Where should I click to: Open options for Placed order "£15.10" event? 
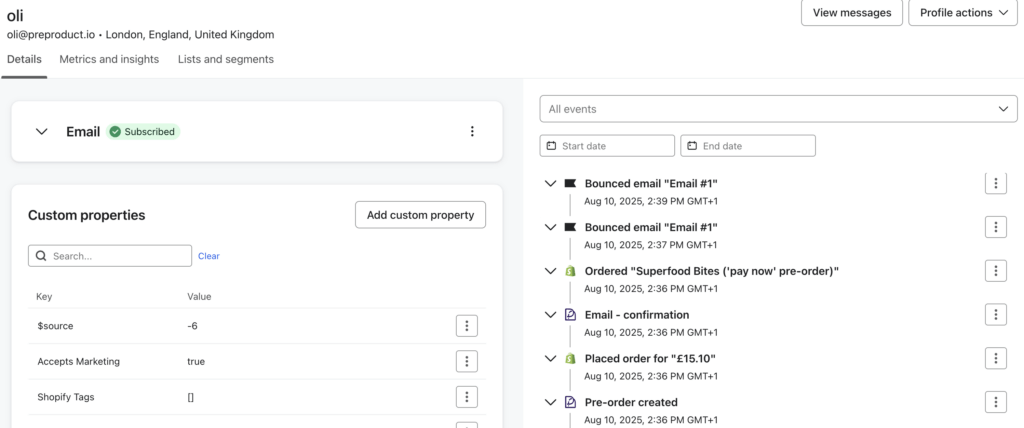(x=995, y=359)
